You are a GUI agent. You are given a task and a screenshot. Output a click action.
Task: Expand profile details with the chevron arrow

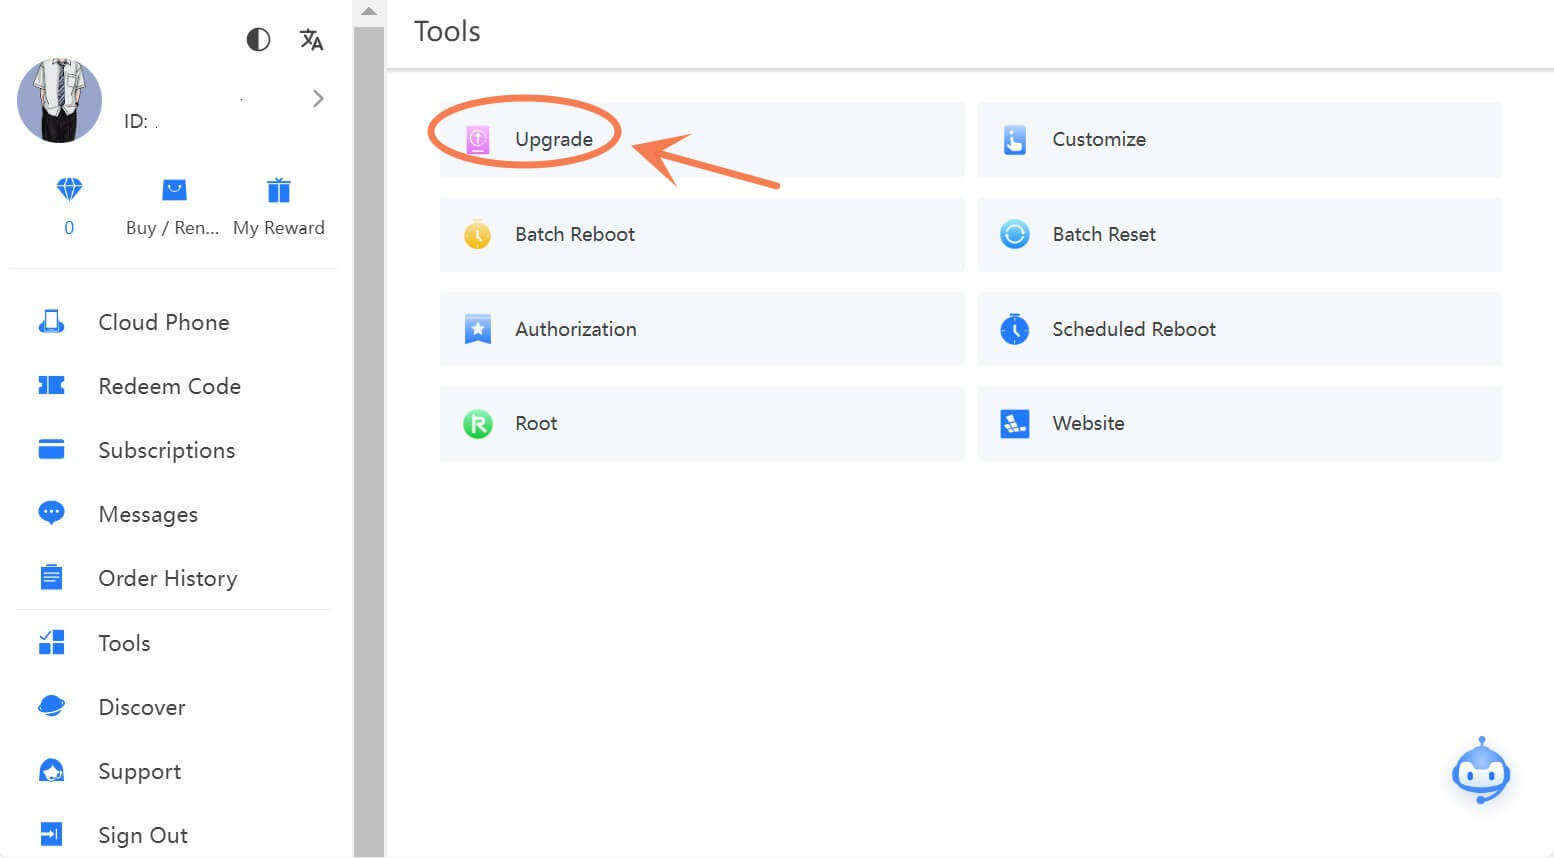(x=318, y=98)
